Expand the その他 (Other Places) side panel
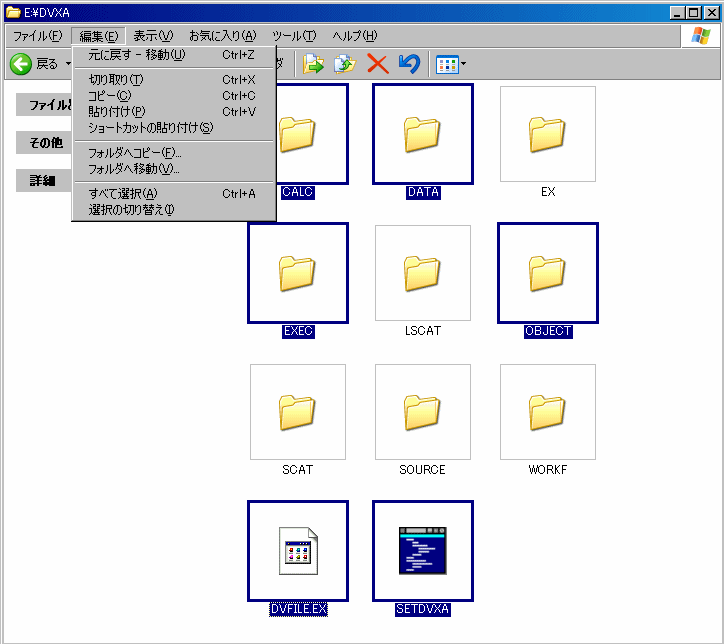This screenshot has width=724, height=644. tap(45, 143)
